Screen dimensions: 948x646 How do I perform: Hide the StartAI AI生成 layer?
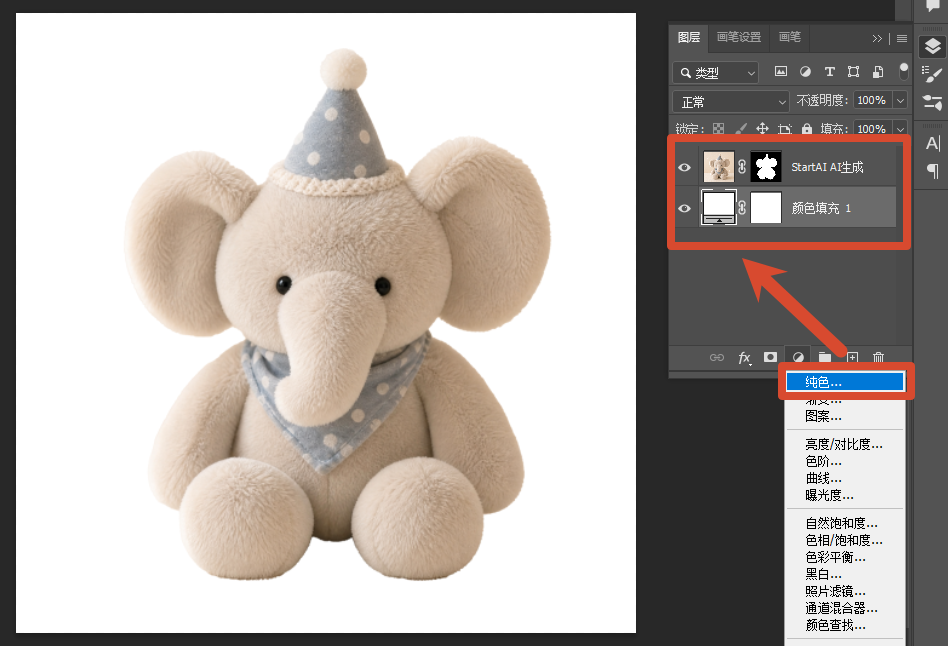point(684,168)
